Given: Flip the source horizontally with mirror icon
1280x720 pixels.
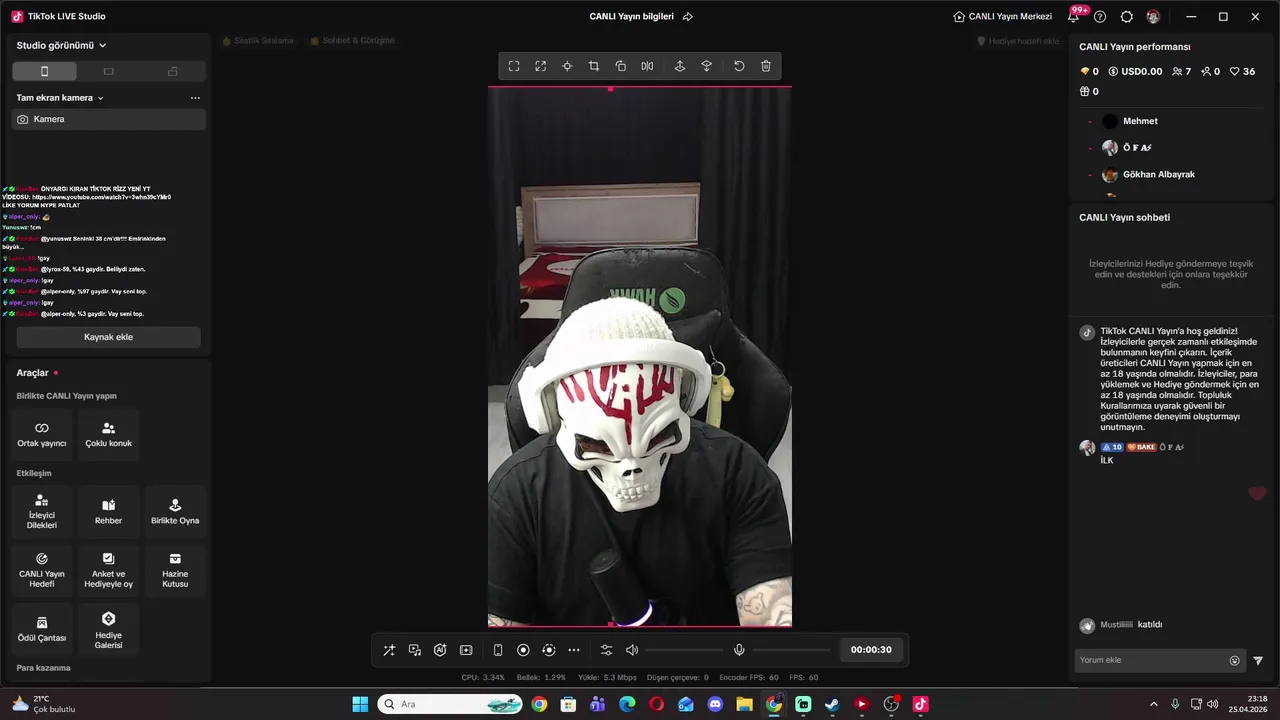Looking at the screenshot, I should pos(647,66).
